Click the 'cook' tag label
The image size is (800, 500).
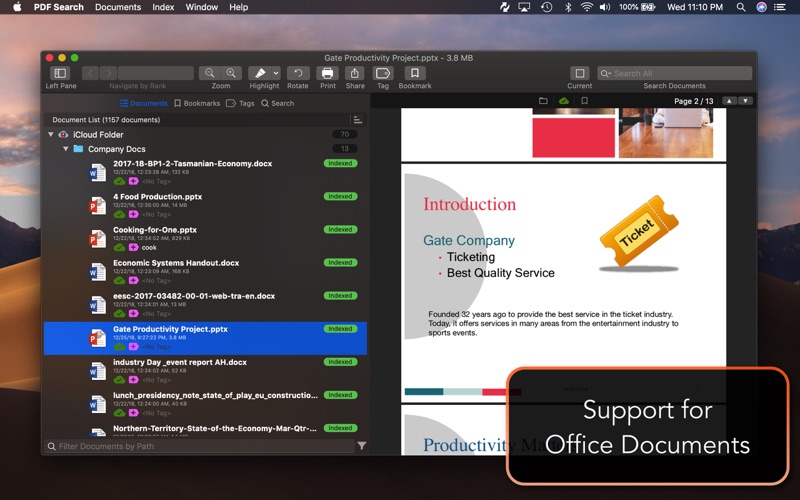click(x=149, y=247)
